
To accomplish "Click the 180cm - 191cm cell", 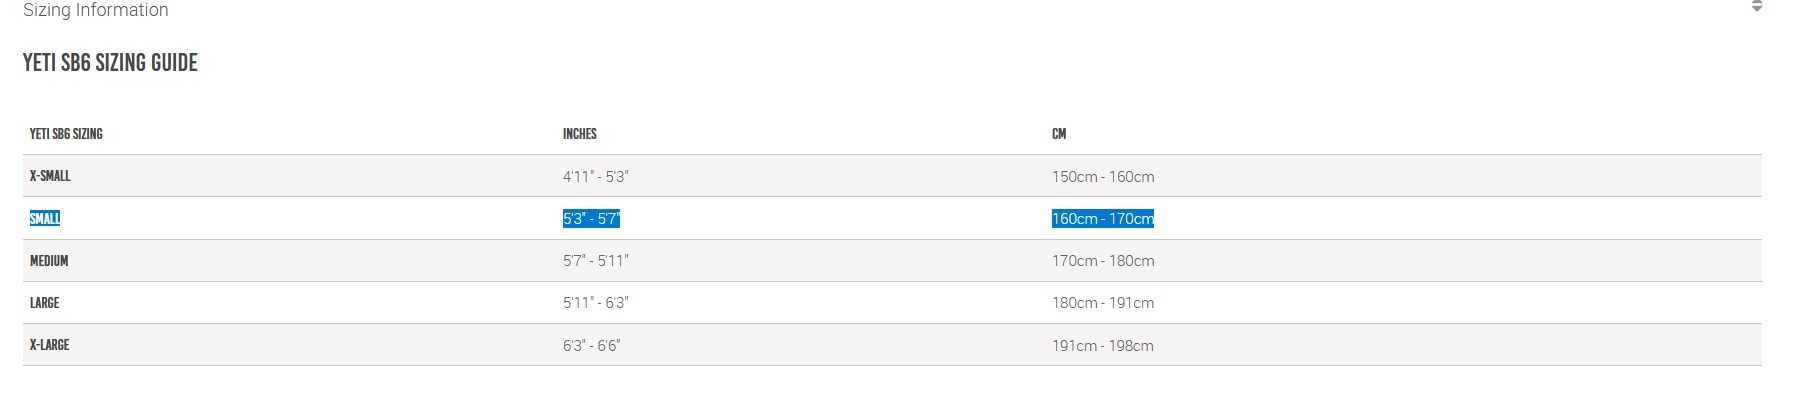I will point(1102,303).
